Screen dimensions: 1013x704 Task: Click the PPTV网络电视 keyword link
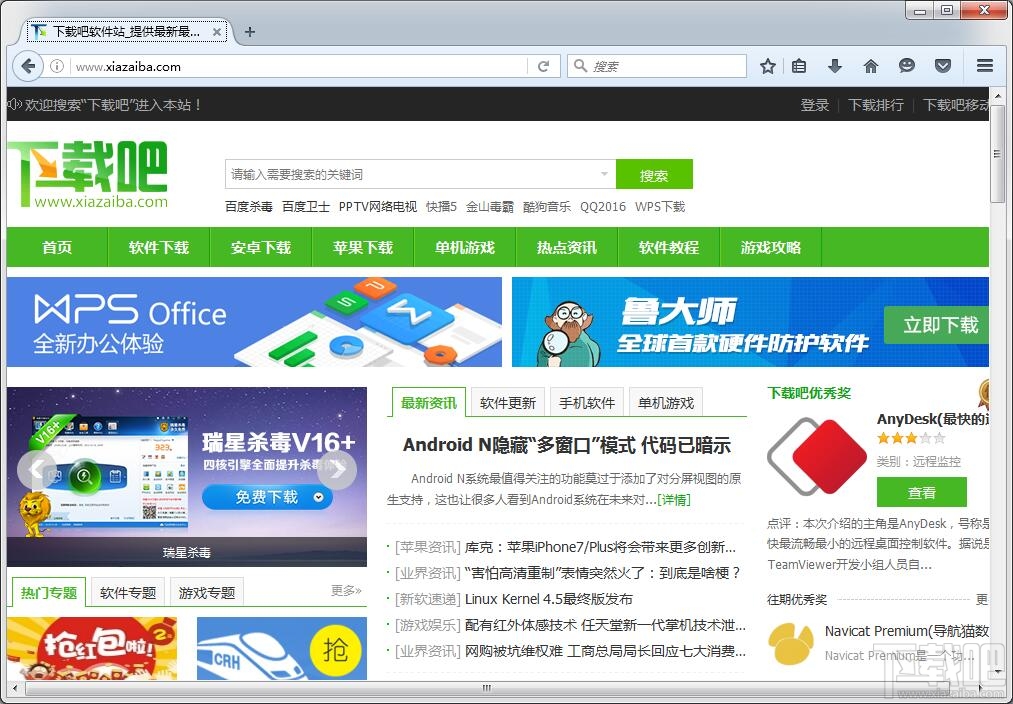tap(378, 207)
